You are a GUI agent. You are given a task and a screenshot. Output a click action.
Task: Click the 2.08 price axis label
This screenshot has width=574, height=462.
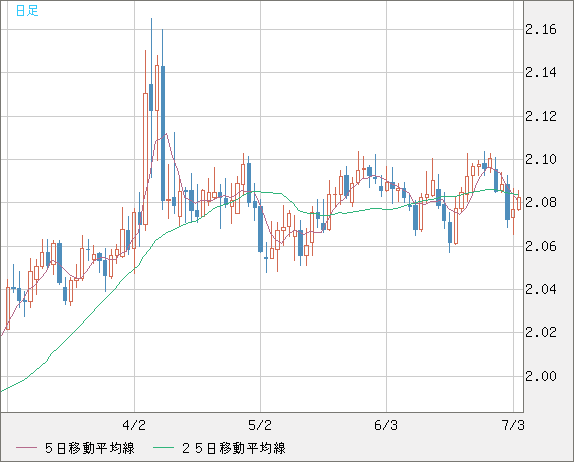pos(541,202)
